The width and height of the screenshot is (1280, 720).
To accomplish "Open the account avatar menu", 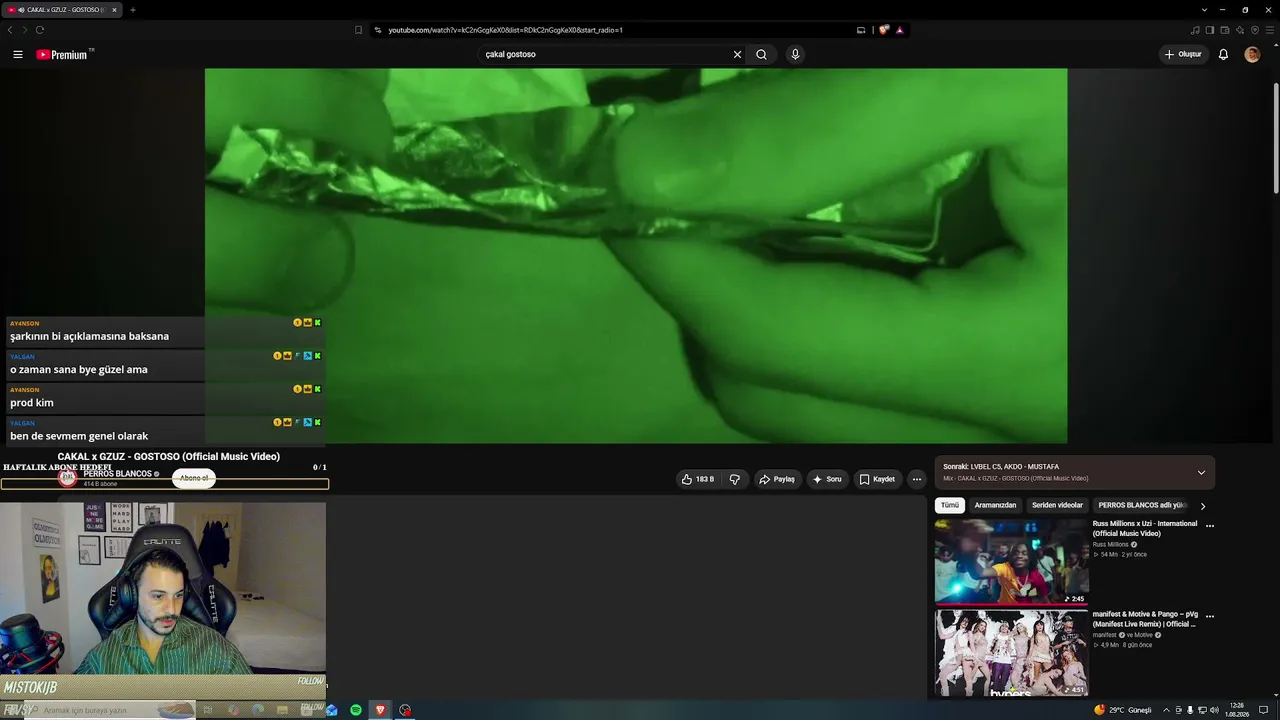I will [x=1252, y=55].
